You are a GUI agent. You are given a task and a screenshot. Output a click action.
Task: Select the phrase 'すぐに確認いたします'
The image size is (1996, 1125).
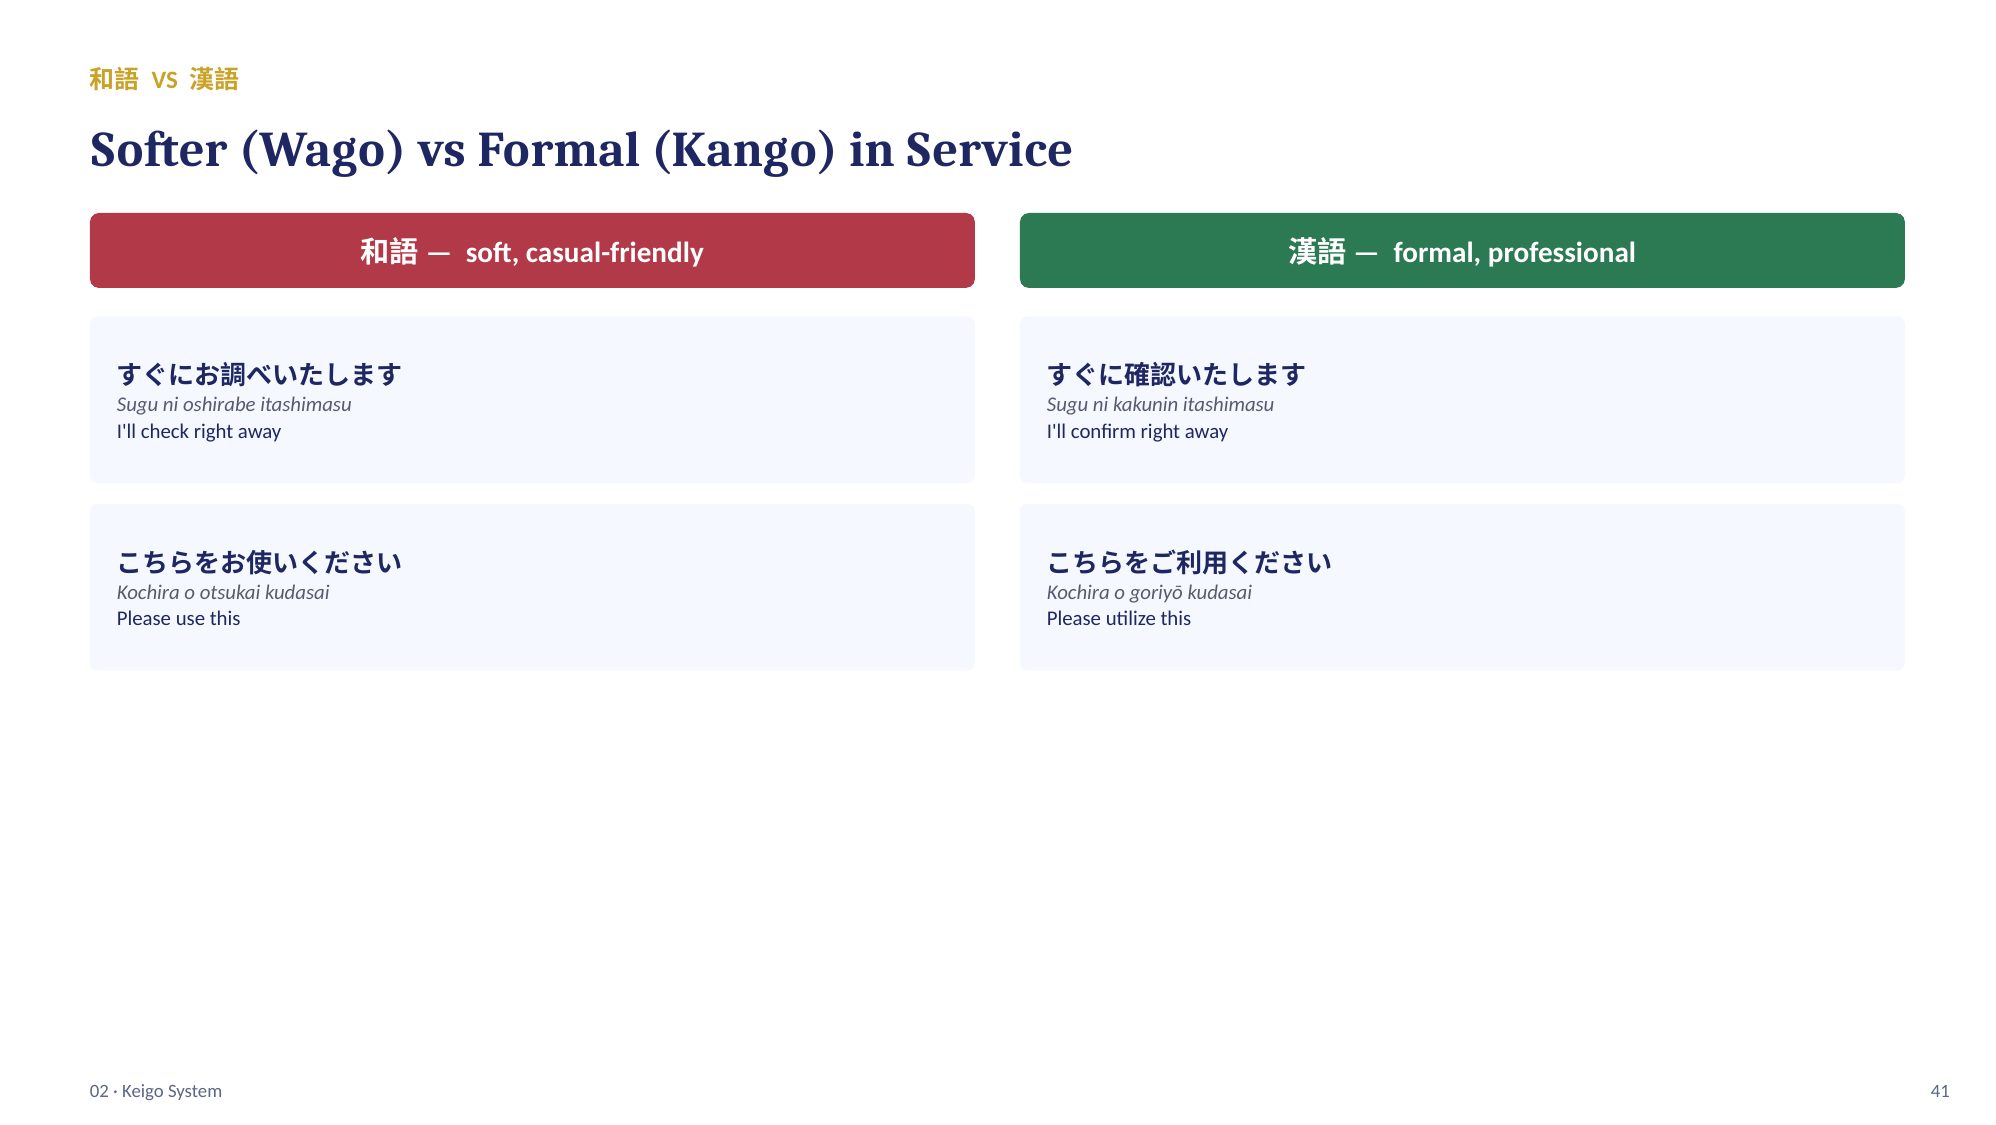coord(1176,374)
